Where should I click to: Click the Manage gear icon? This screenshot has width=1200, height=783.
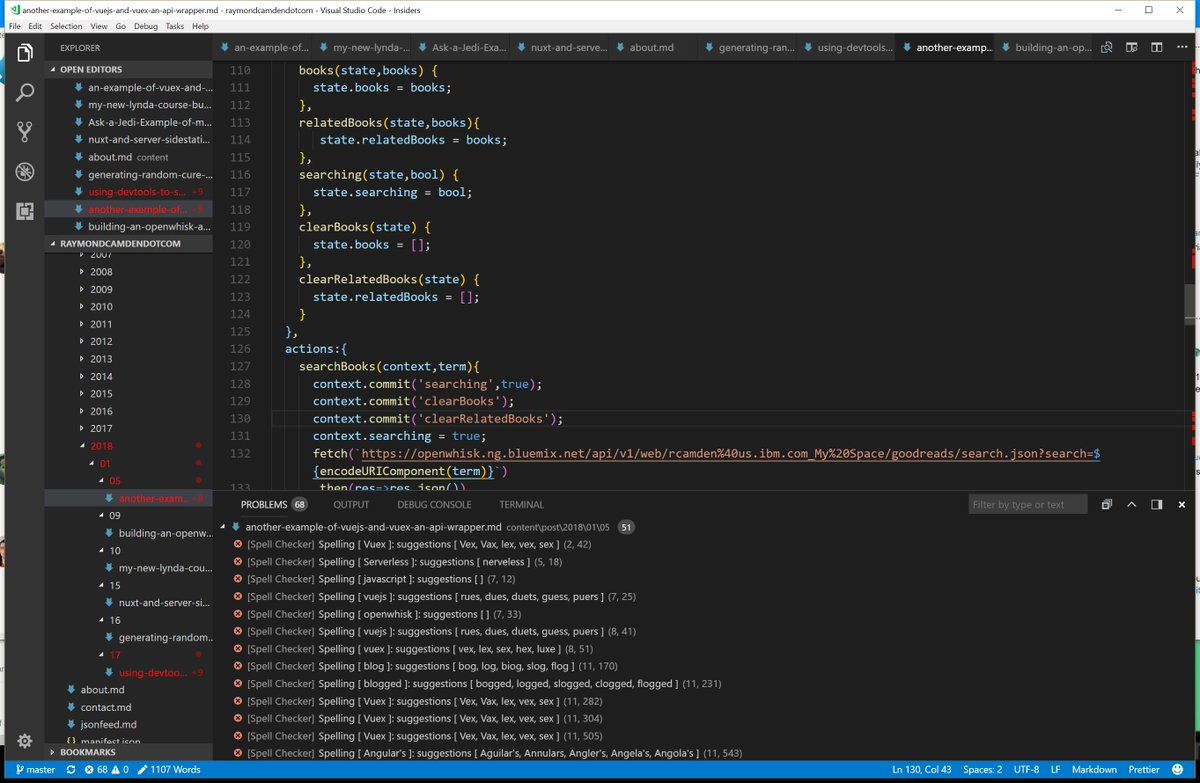[25, 741]
